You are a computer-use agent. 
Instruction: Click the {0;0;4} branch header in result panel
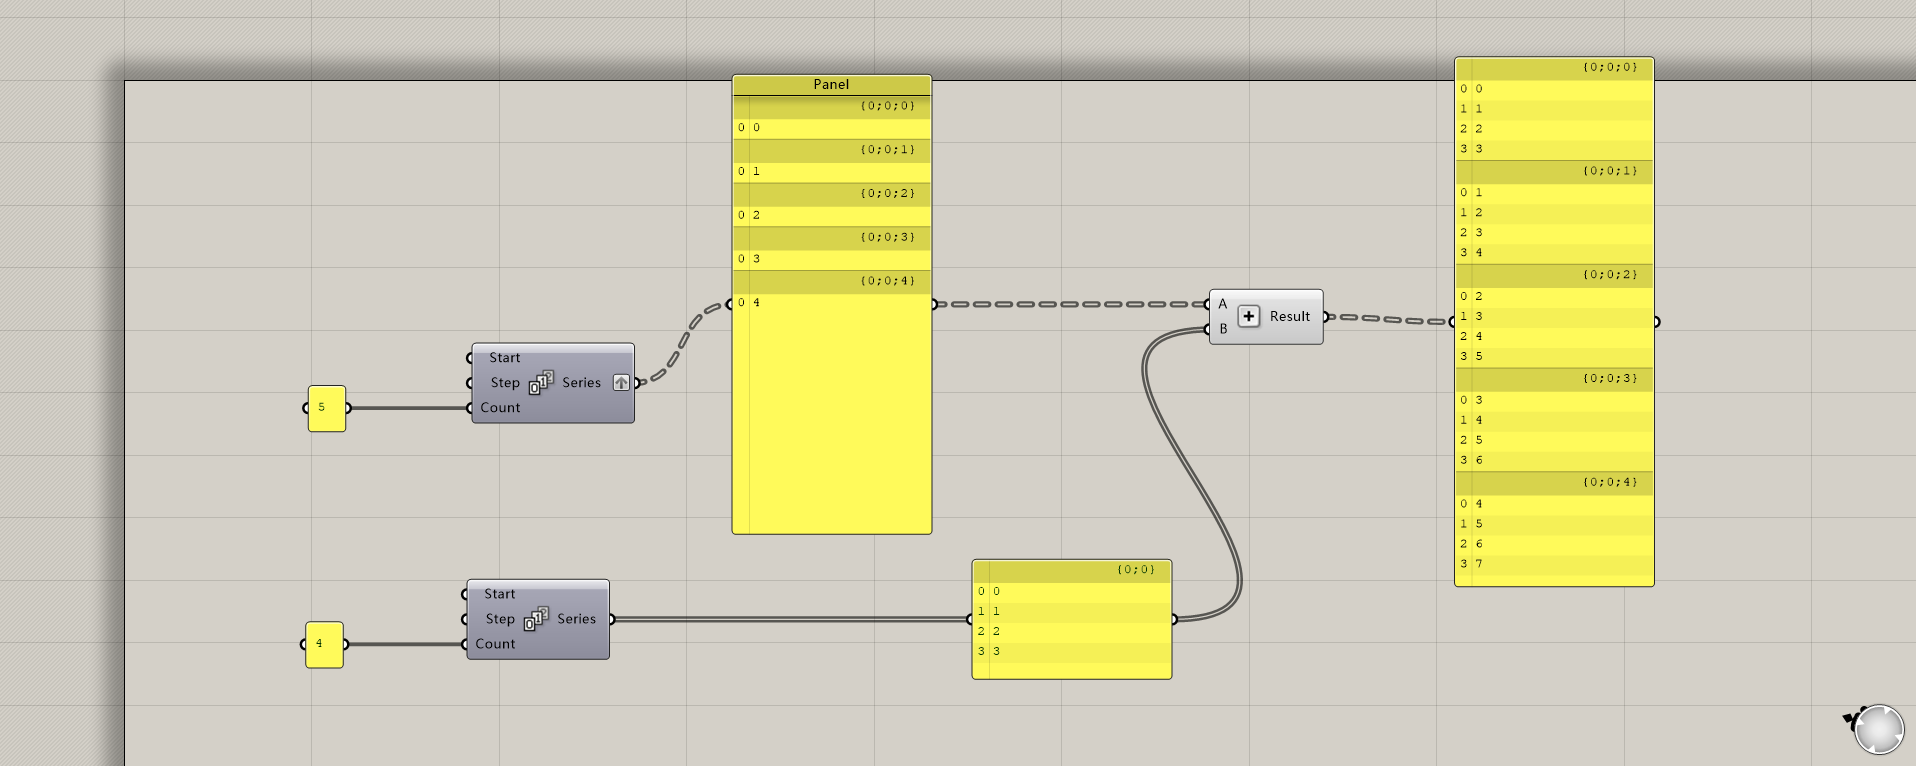[x=1554, y=483]
